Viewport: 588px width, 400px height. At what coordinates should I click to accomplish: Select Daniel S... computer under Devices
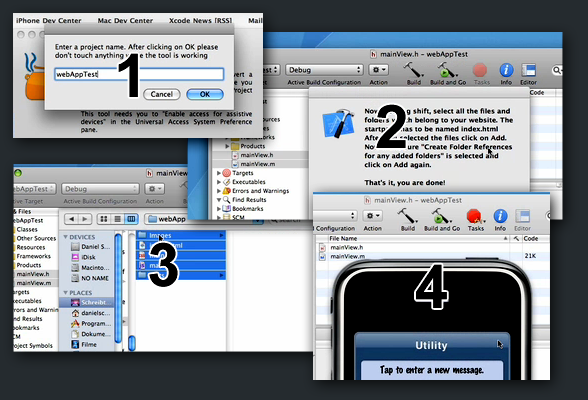pos(90,247)
